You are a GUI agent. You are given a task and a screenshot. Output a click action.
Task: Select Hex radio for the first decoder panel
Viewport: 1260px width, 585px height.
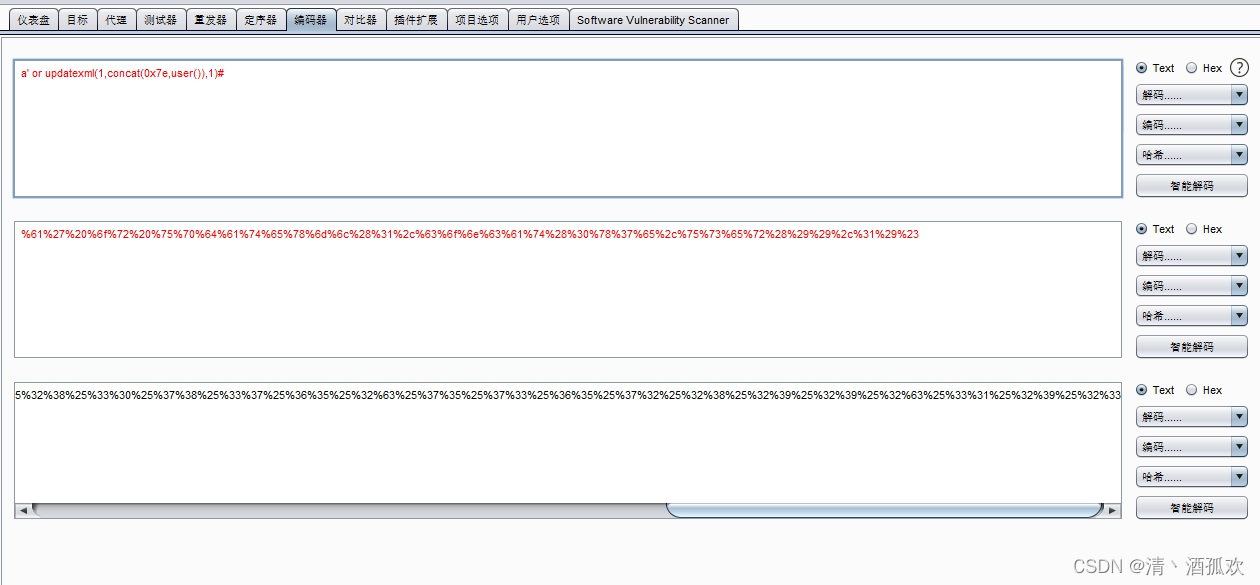coord(1191,68)
